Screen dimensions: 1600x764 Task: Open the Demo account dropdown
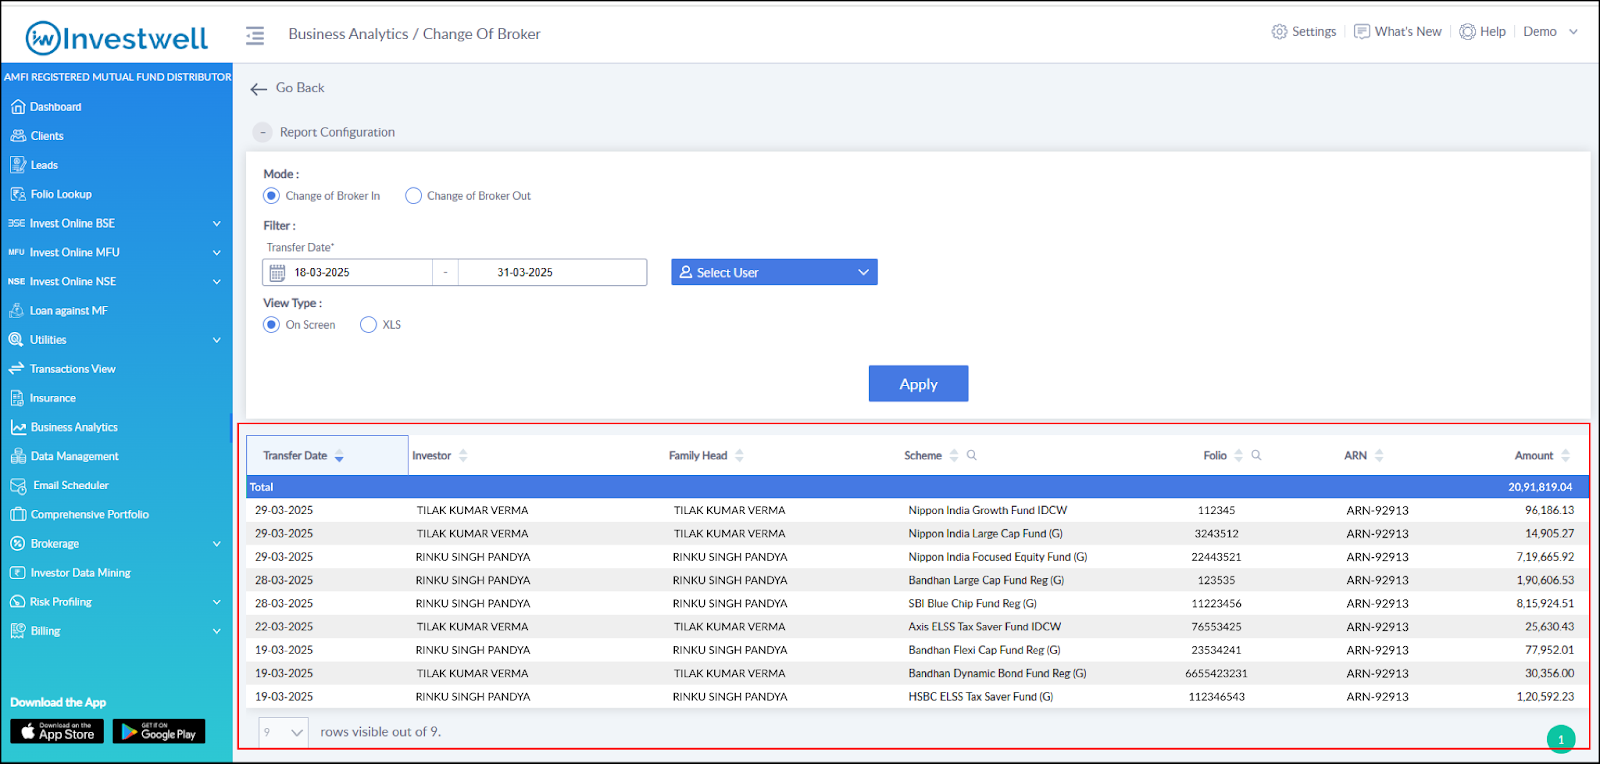tap(1550, 32)
